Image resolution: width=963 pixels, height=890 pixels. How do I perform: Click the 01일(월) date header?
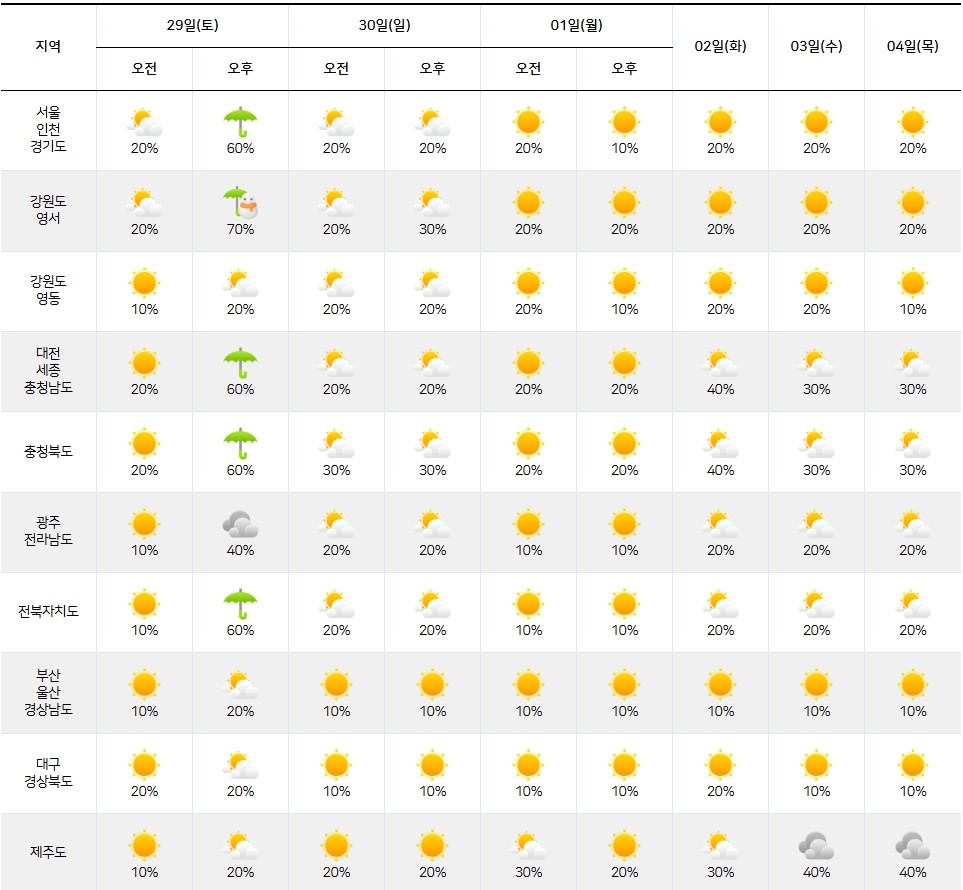pos(576,26)
